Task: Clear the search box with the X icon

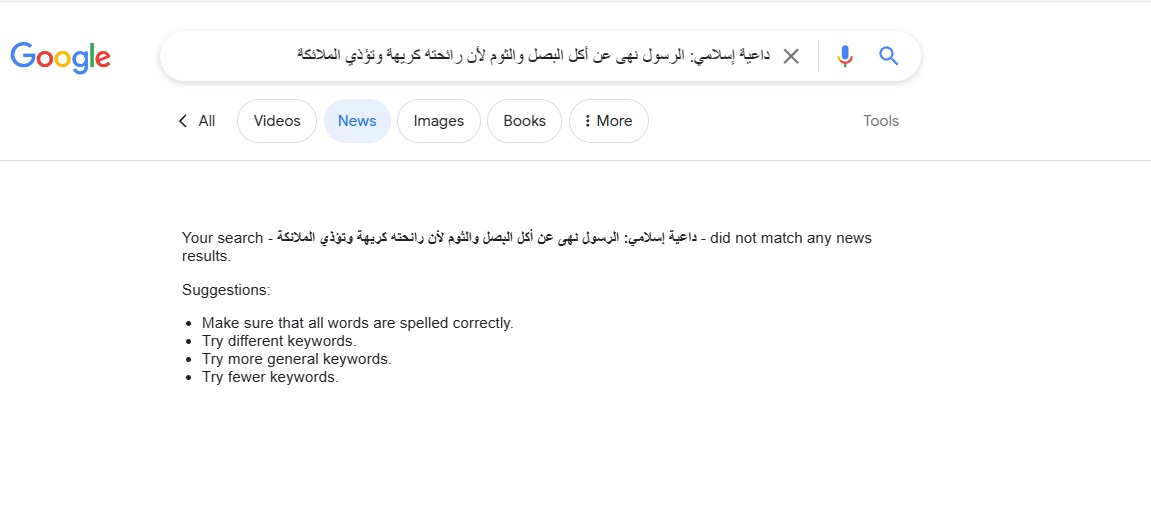Action: [791, 56]
